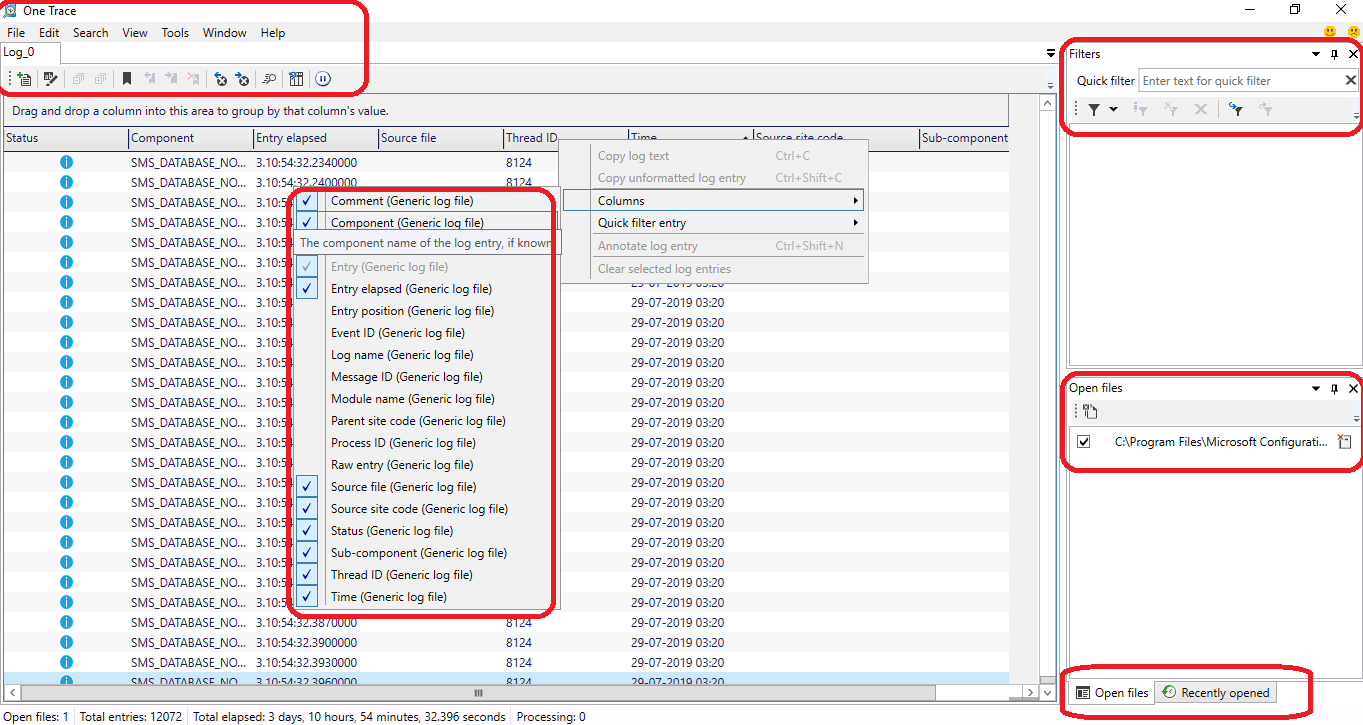This screenshot has width=1363, height=725.
Task: Switch to the Recently opened tab
Action: pyautogui.click(x=1216, y=692)
